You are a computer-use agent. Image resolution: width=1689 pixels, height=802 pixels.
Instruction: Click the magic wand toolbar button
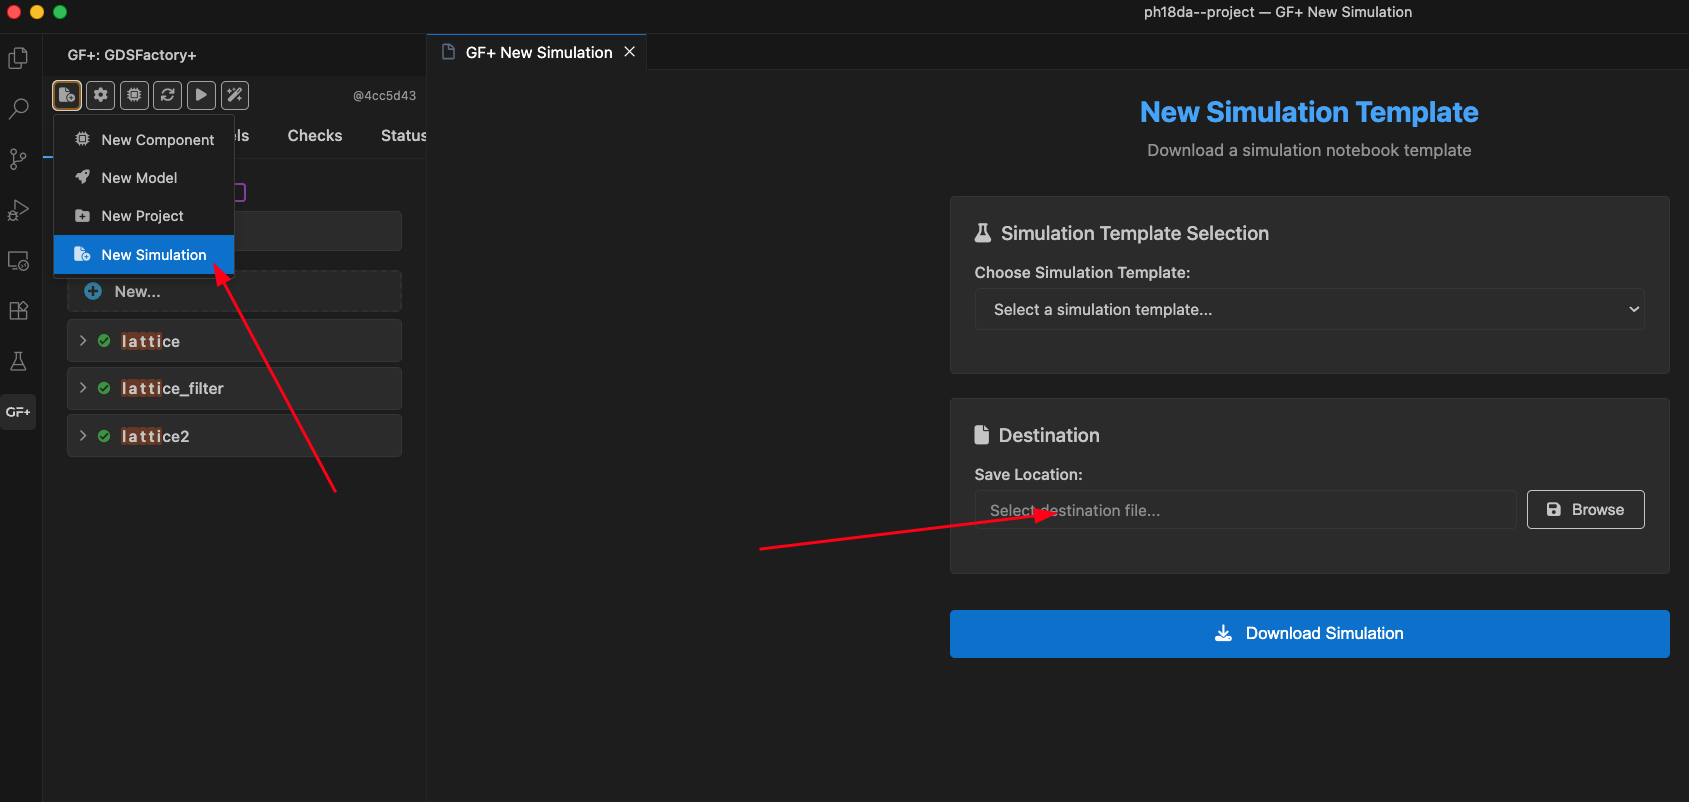tap(235, 95)
